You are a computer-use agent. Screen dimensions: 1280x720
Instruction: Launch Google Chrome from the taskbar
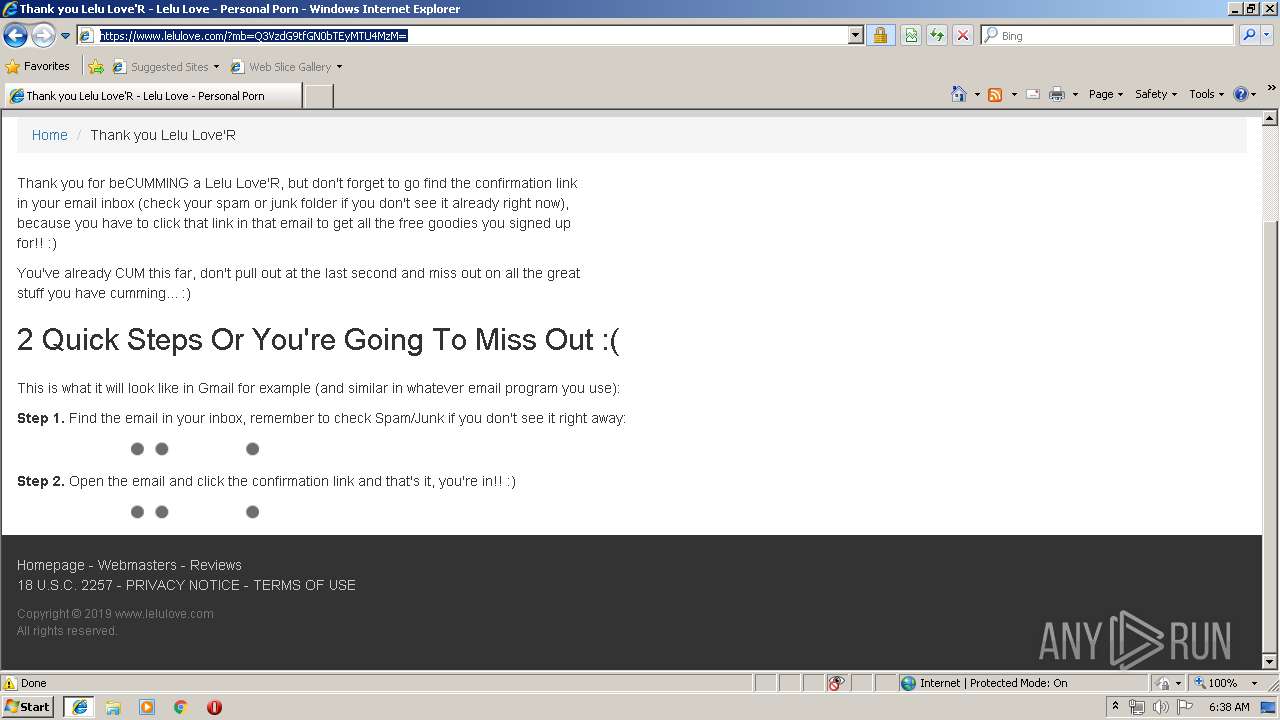(x=181, y=707)
